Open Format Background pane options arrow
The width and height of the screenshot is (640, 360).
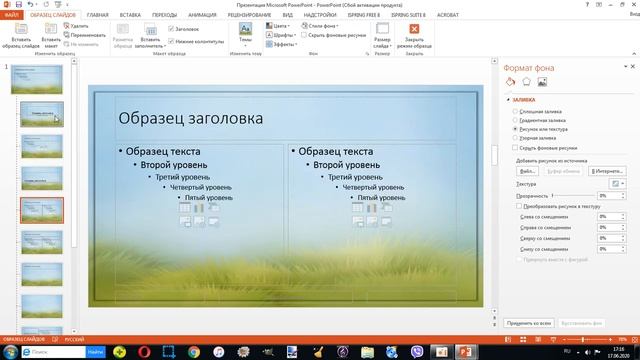click(625, 66)
